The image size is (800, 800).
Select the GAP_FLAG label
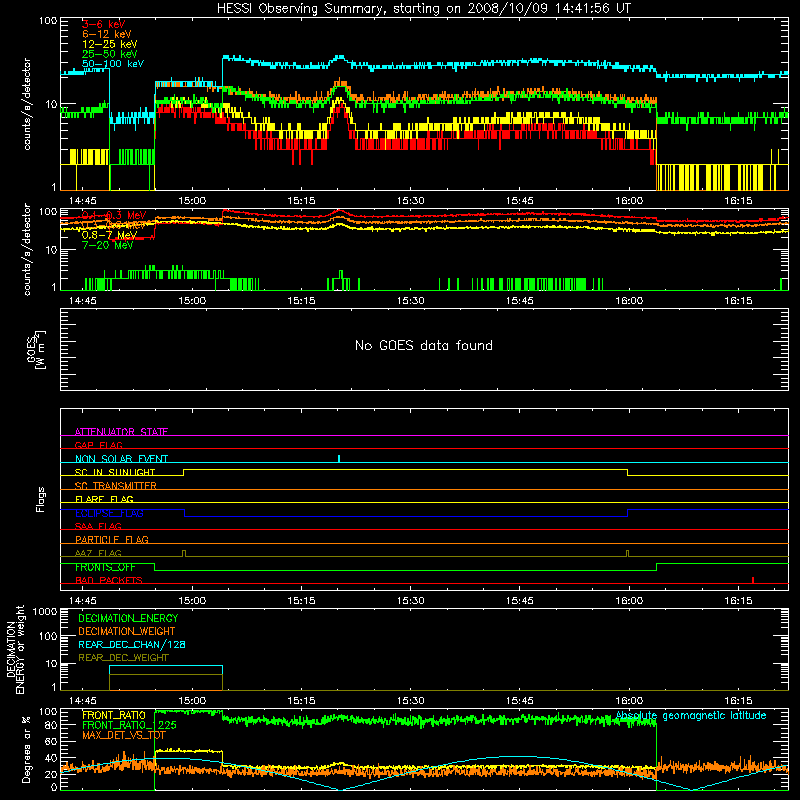tap(98, 445)
